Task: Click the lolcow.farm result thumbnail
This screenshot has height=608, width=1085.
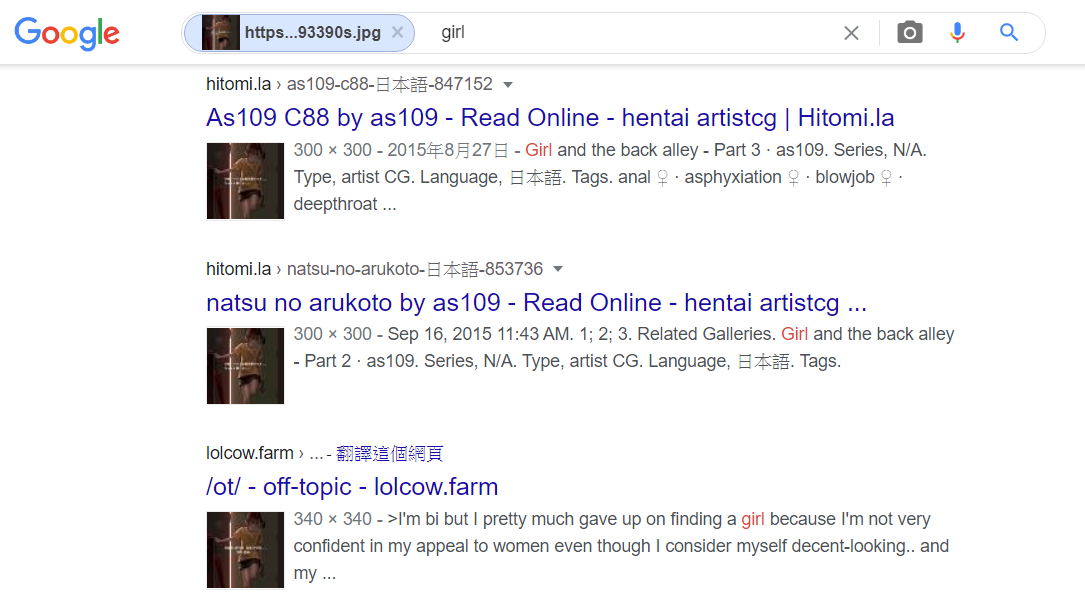Action: coord(245,550)
